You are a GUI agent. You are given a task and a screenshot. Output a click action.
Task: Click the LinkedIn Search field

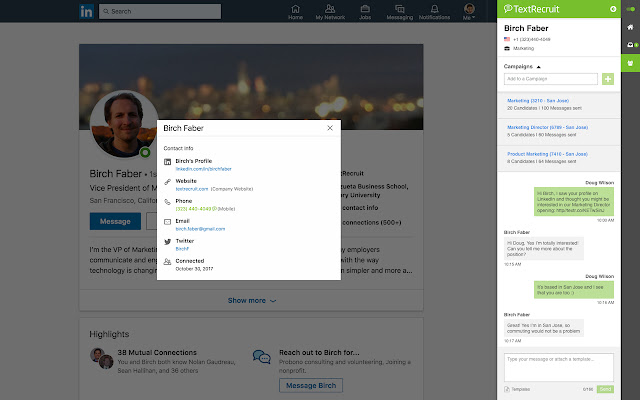pos(160,11)
